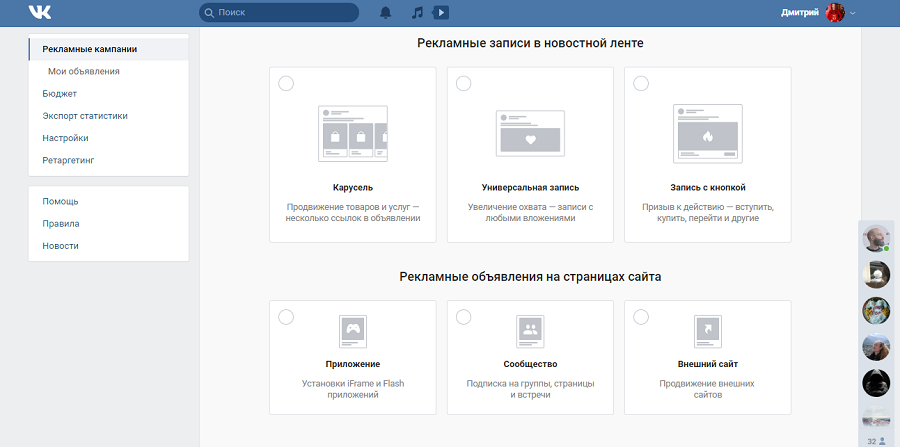Expand the profile dropdown arrow
This screenshot has height=447, width=900.
click(853, 13)
